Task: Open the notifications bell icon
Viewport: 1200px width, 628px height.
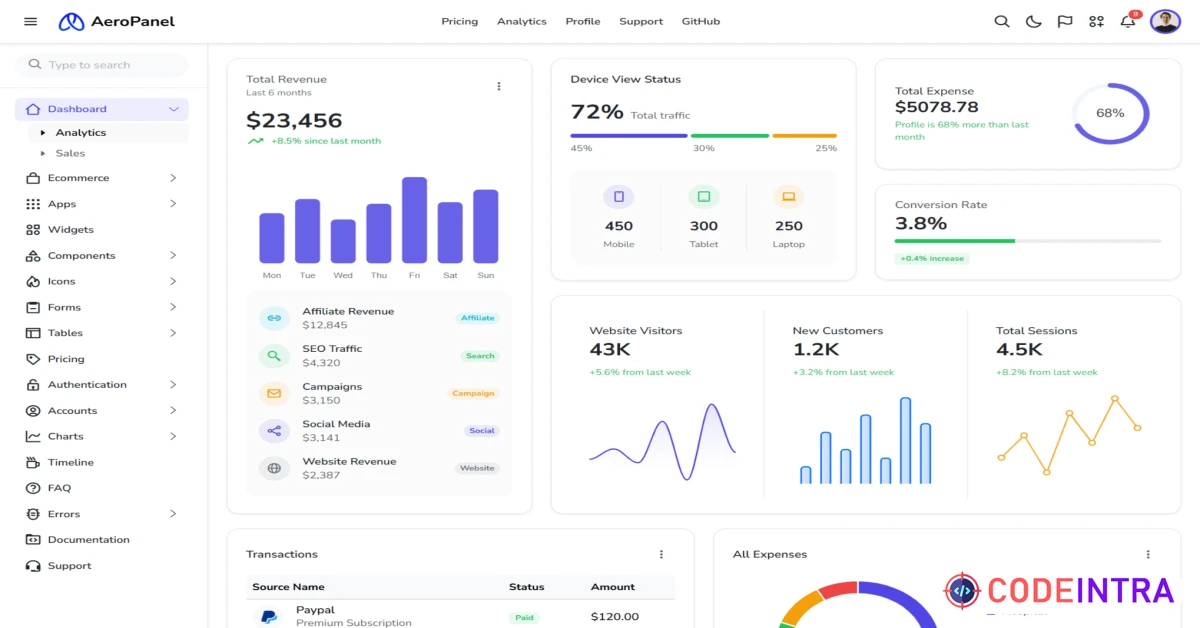Action: point(1128,21)
